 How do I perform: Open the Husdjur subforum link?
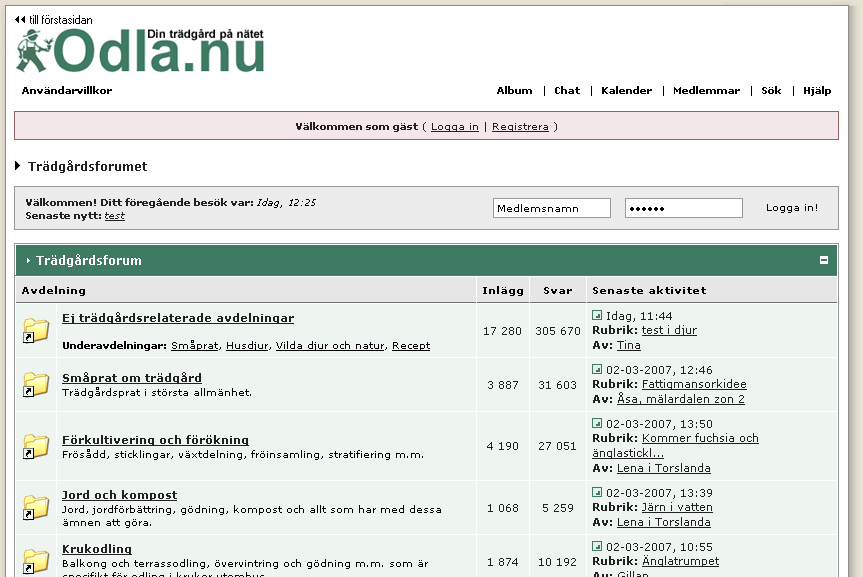[x=246, y=346]
